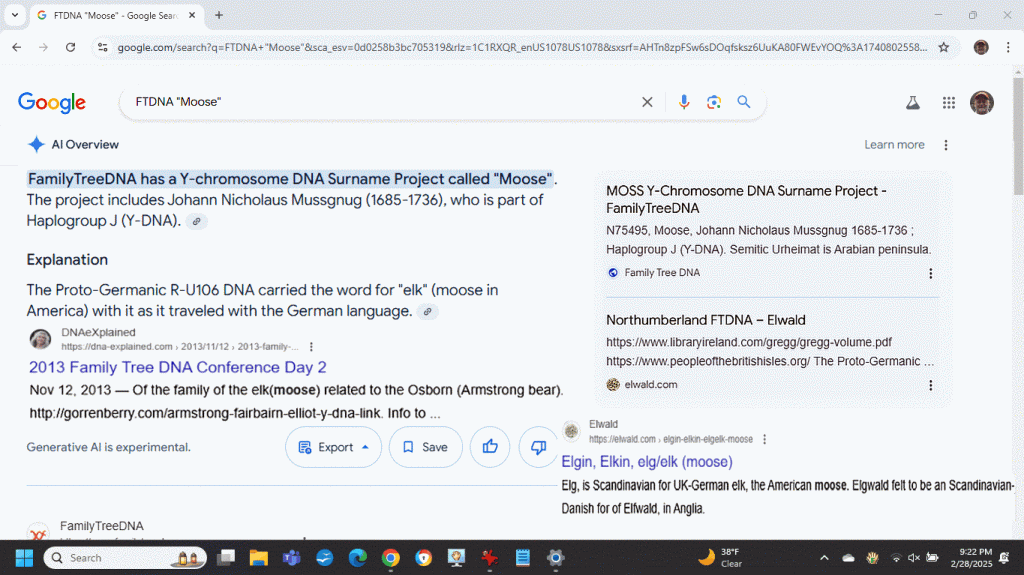The width and height of the screenshot is (1024, 575).
Task: Open the 2013 Family Tree DNA Conference Day 2 link
Action: 178,367
